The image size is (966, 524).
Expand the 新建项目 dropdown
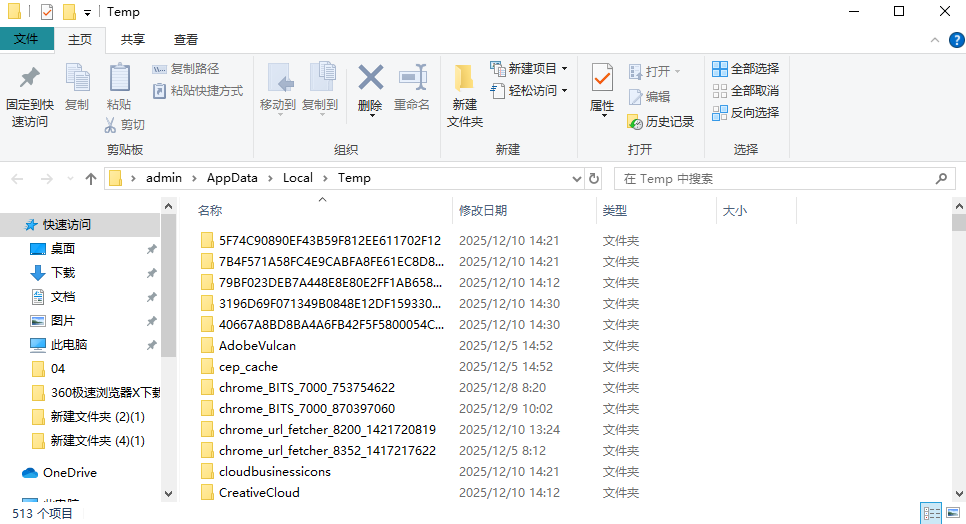pos(564,68)
